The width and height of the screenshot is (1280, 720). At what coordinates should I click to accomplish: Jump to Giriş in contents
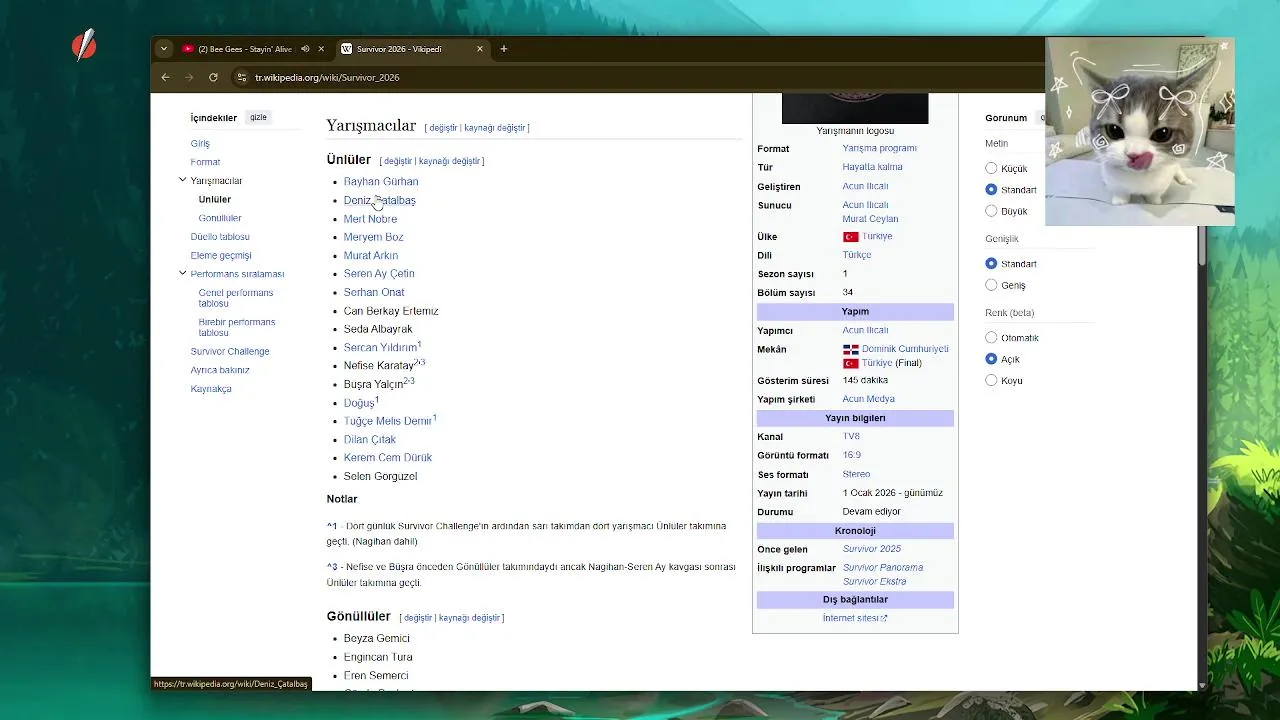[x=200, y=144]
